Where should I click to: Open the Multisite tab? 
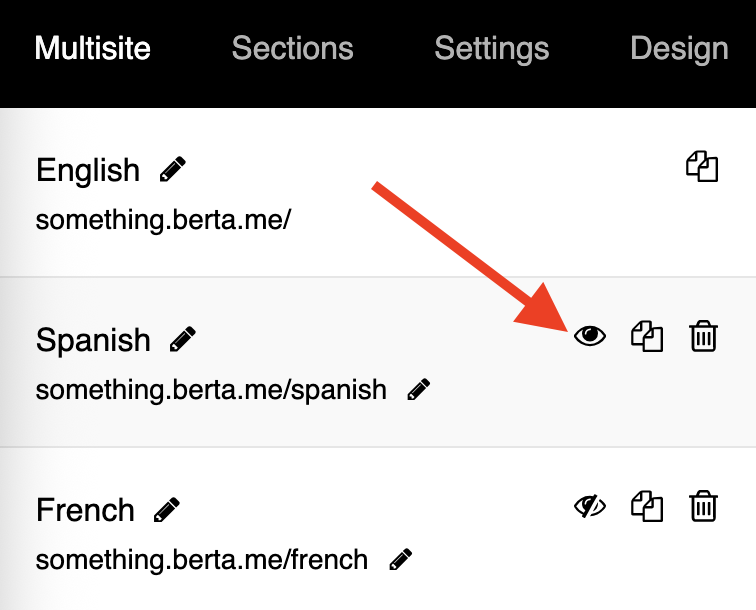click(93, 48)
